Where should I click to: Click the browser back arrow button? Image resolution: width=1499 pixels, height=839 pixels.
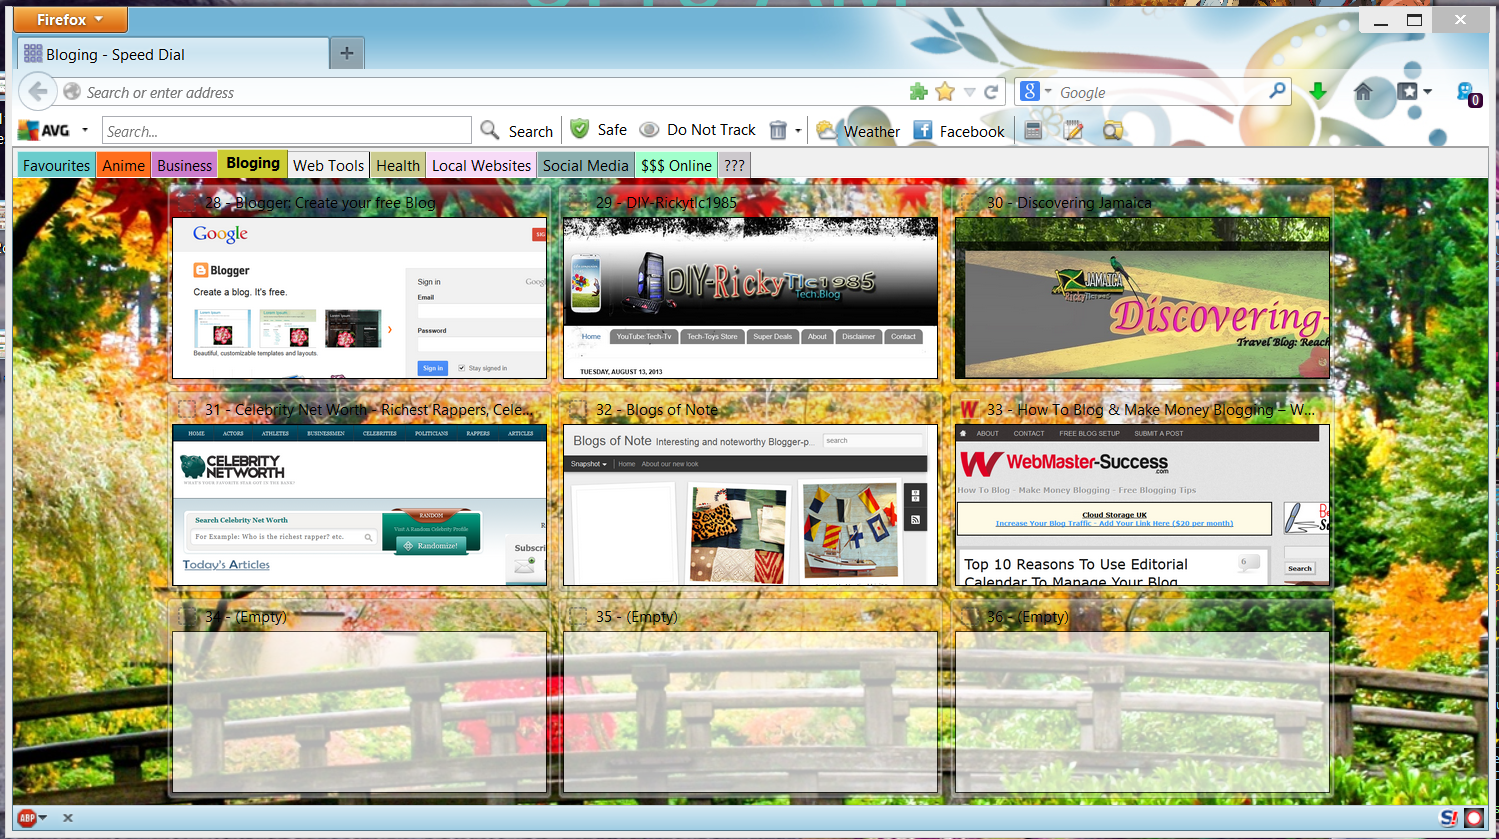coord(37,92)
